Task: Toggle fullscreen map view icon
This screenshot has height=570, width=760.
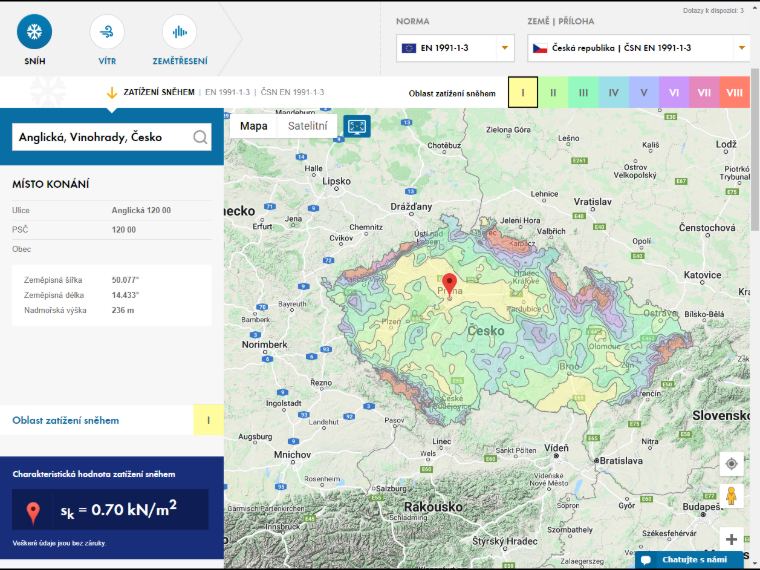Action: point(357,126)
